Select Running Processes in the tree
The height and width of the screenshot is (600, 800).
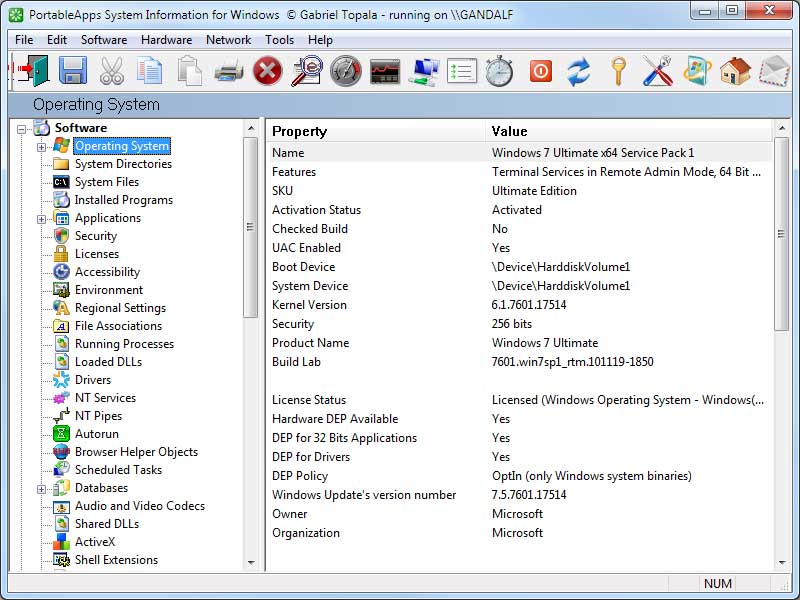click(x=124, y=344)
